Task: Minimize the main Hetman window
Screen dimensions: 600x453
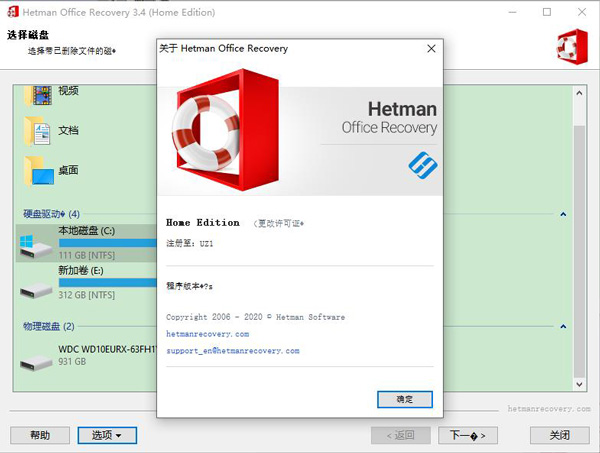Action: 512,12
